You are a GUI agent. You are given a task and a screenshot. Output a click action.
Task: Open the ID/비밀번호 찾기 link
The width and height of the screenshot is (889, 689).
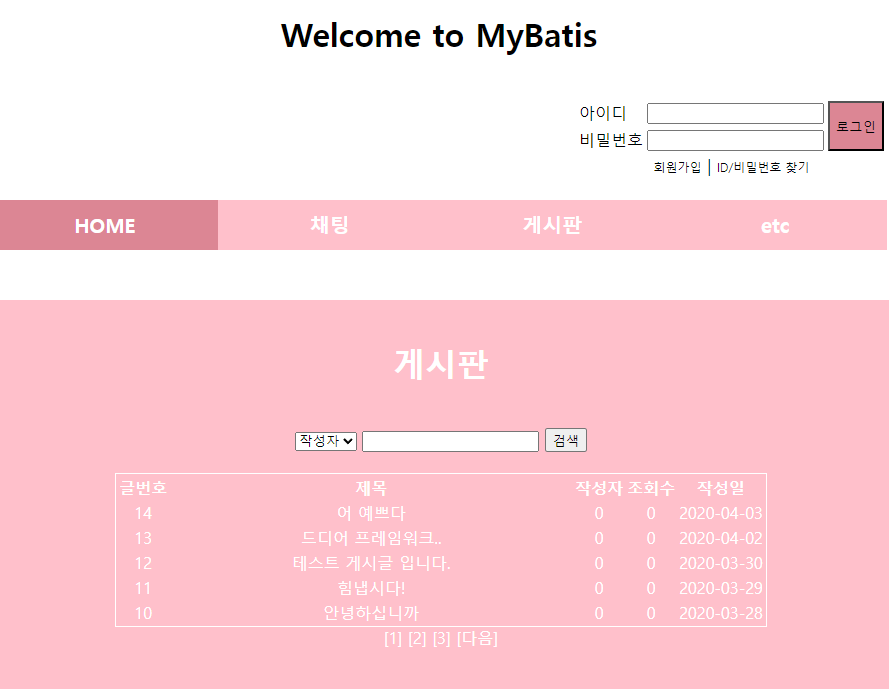[x=763, y=167]
